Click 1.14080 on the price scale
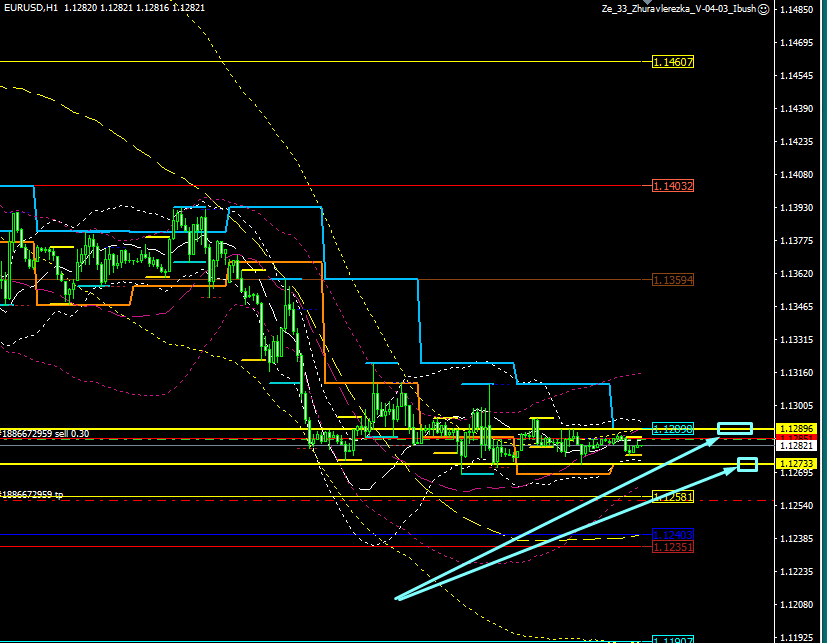The width and height of the screenshot is (827, 643). pos(796,175)
